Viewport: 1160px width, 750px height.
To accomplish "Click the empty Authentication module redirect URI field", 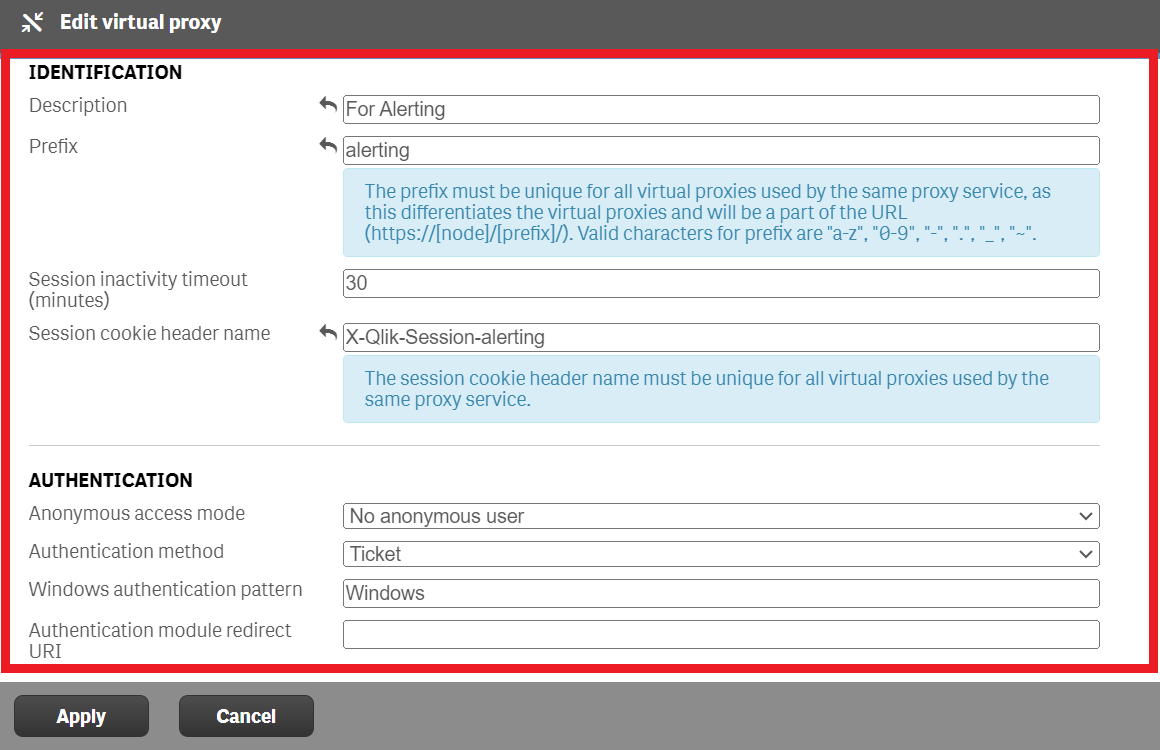I will [720, 634].
